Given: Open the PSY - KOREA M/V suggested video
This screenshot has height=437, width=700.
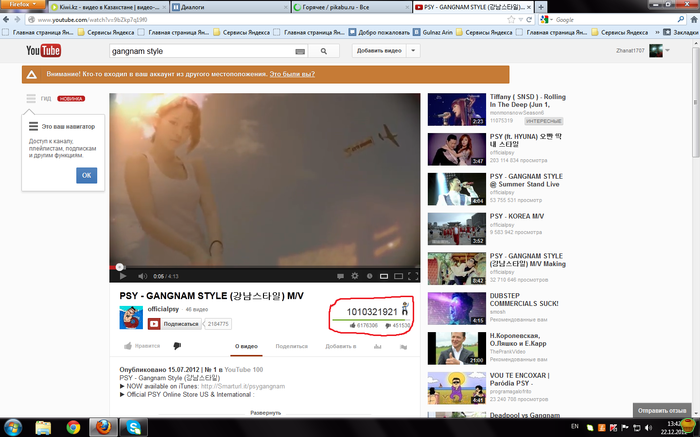Looking at the screenshot, I should [x=517, y=216].
